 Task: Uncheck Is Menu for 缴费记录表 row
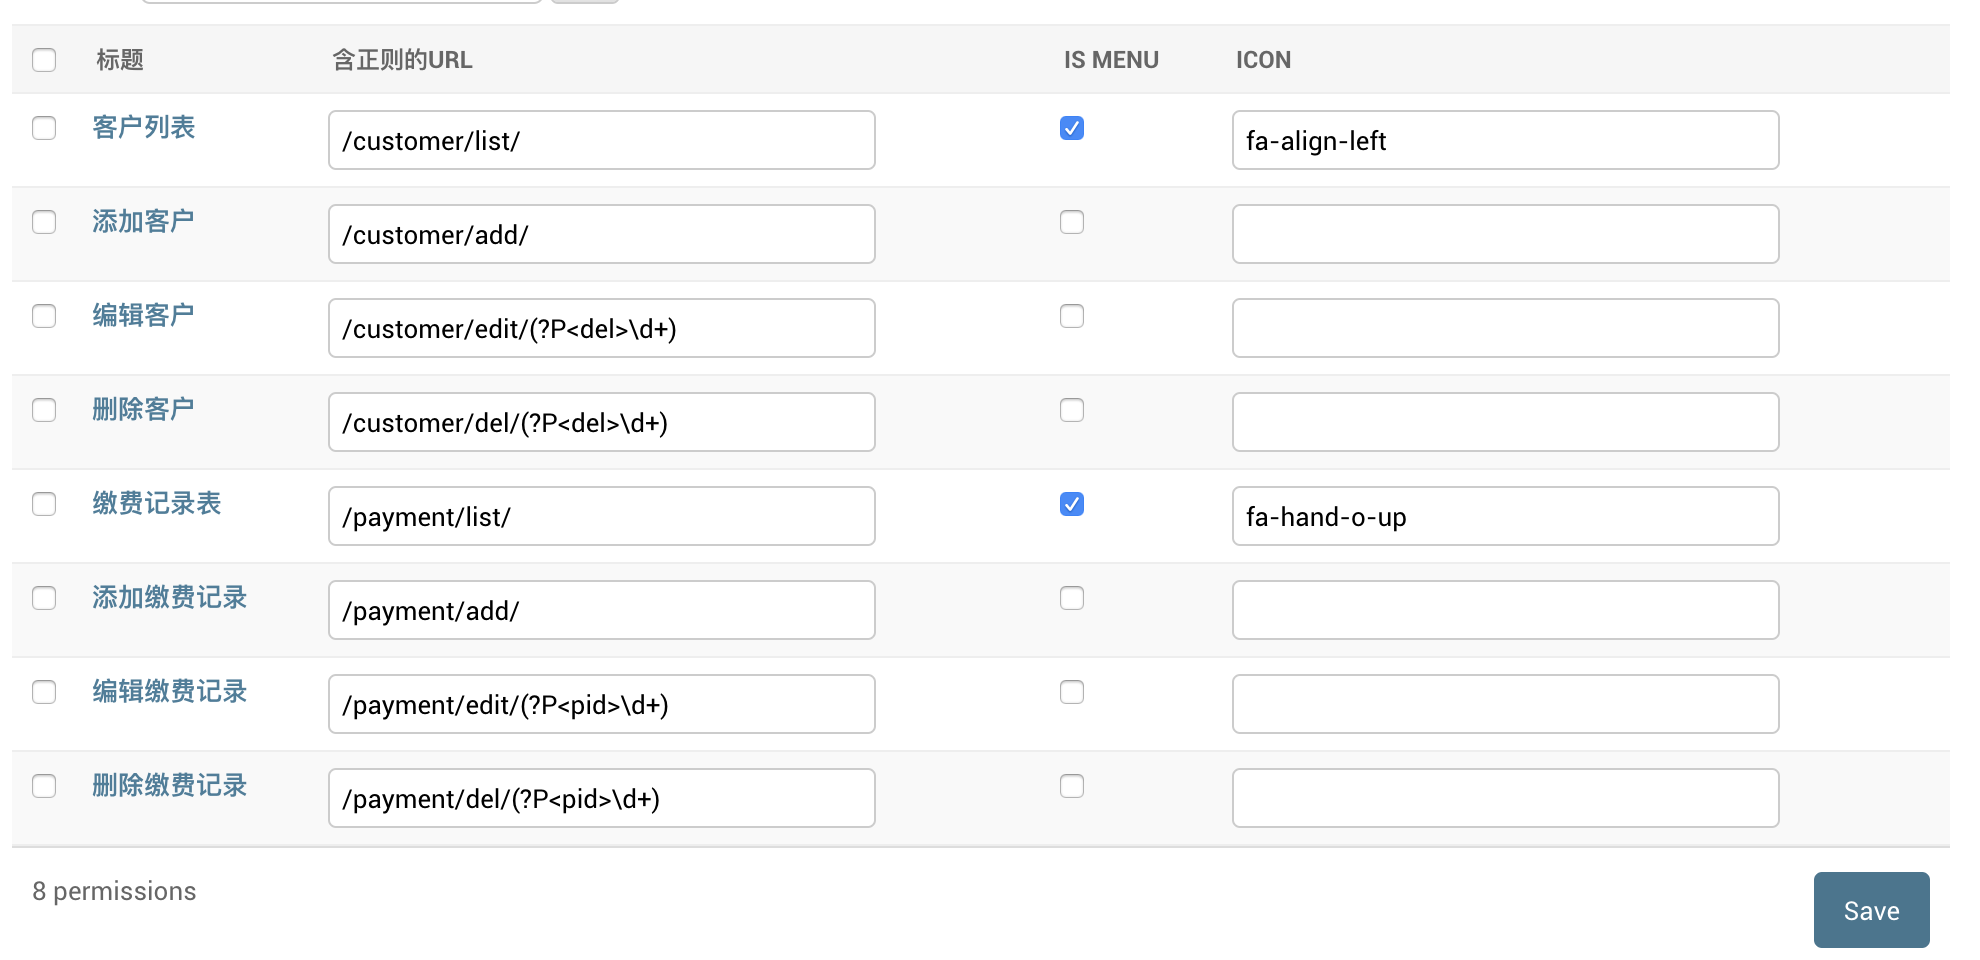click(x=1072, y=504)
